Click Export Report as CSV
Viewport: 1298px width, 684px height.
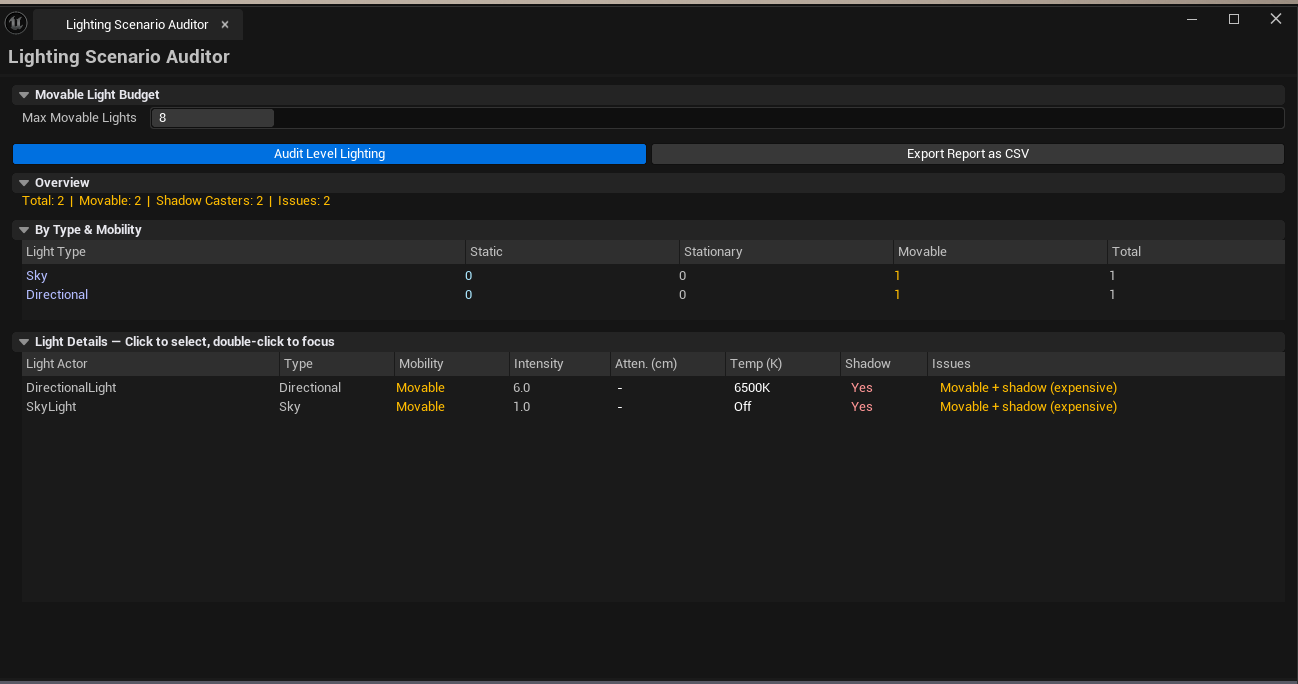(x=967, y=154)
